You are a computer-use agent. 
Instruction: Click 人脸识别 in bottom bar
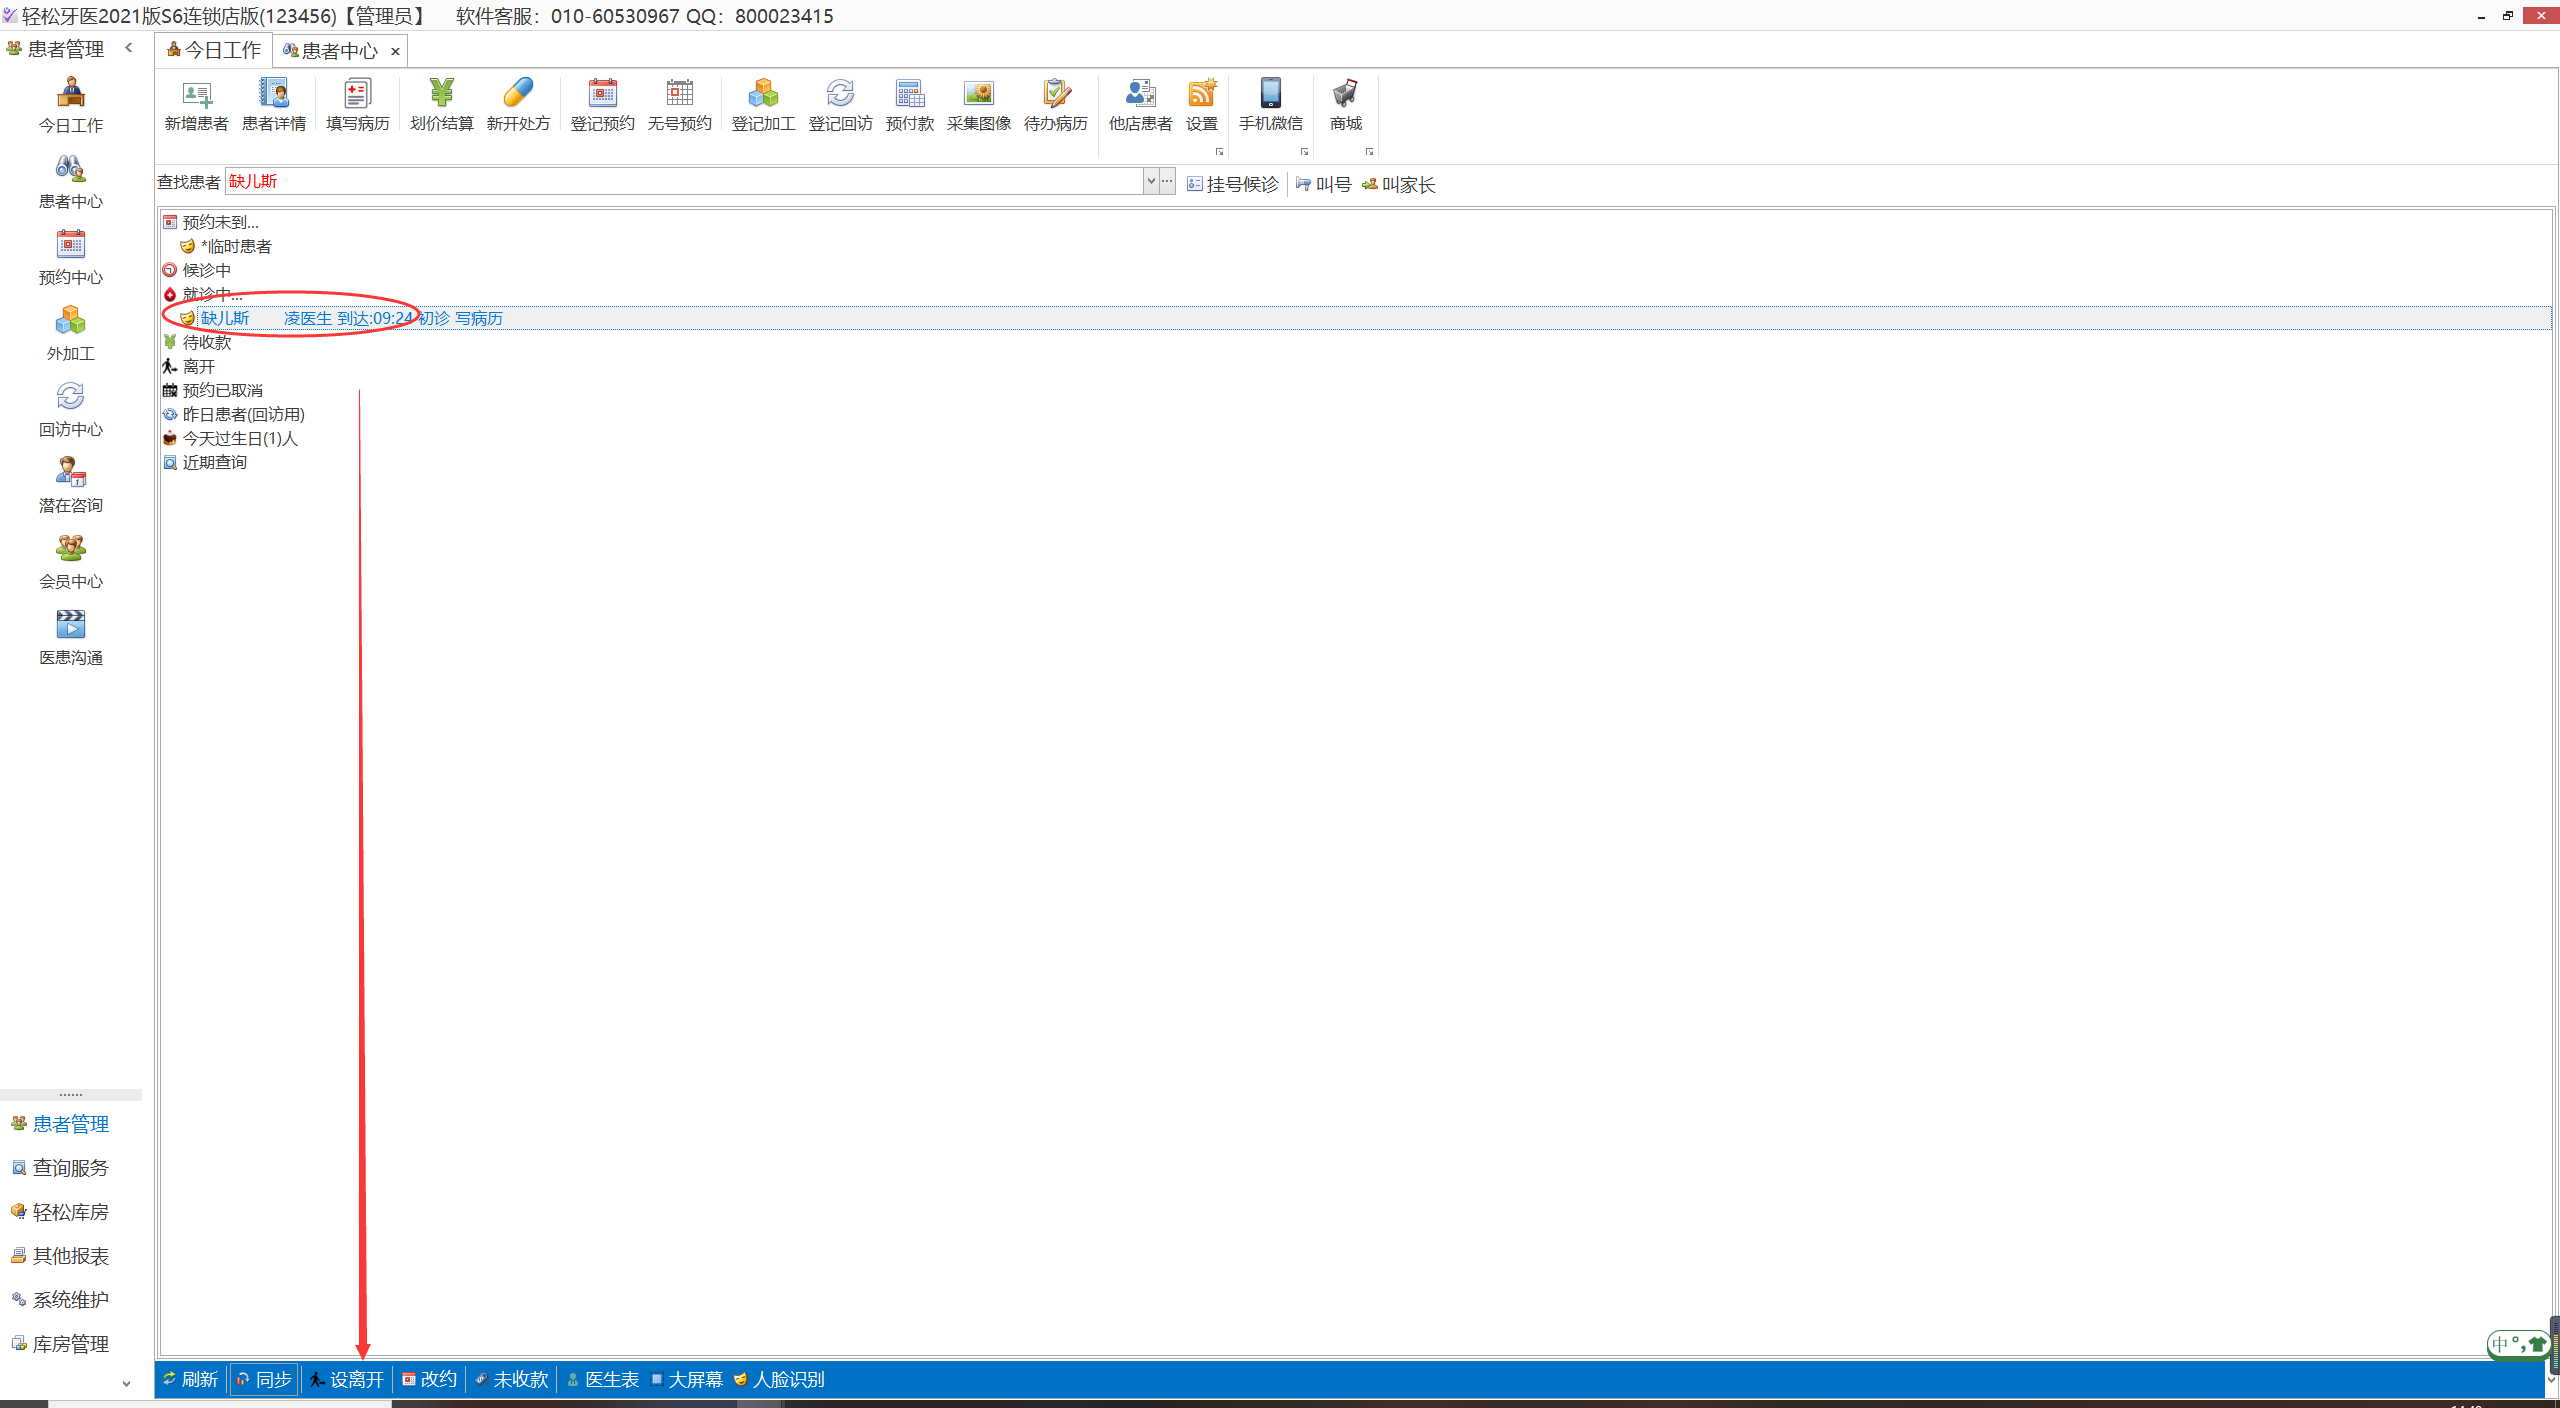(779, 1379)
